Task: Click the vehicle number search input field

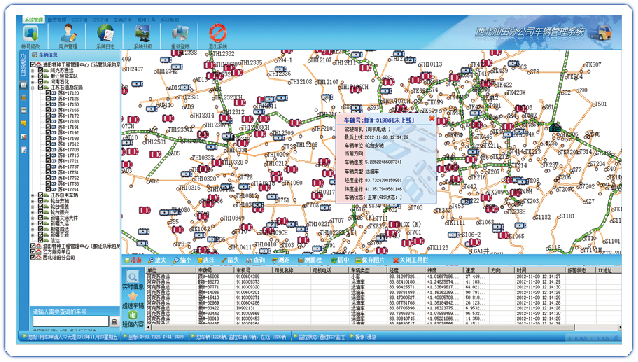Action: click(x=70, y=321)
